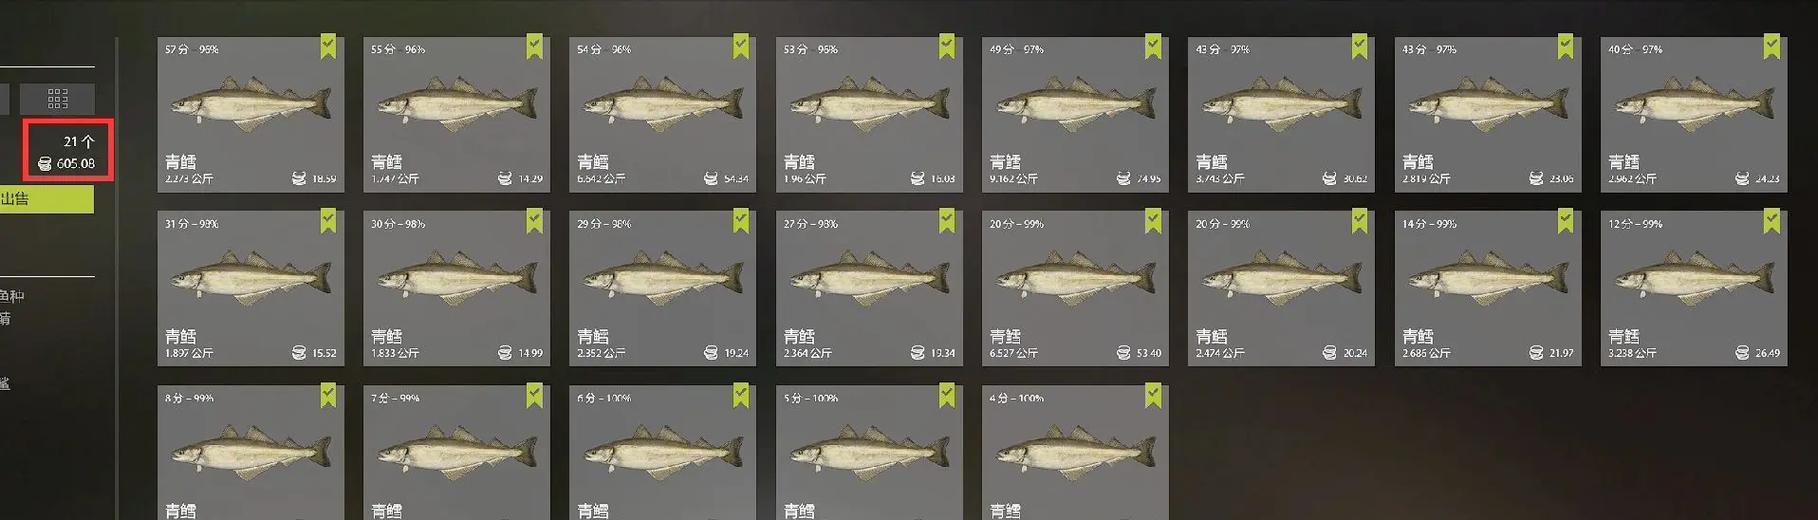Uncheck the green mark on 30分 fish
Screen dimensions: 1818x520
tap(535, 221)
